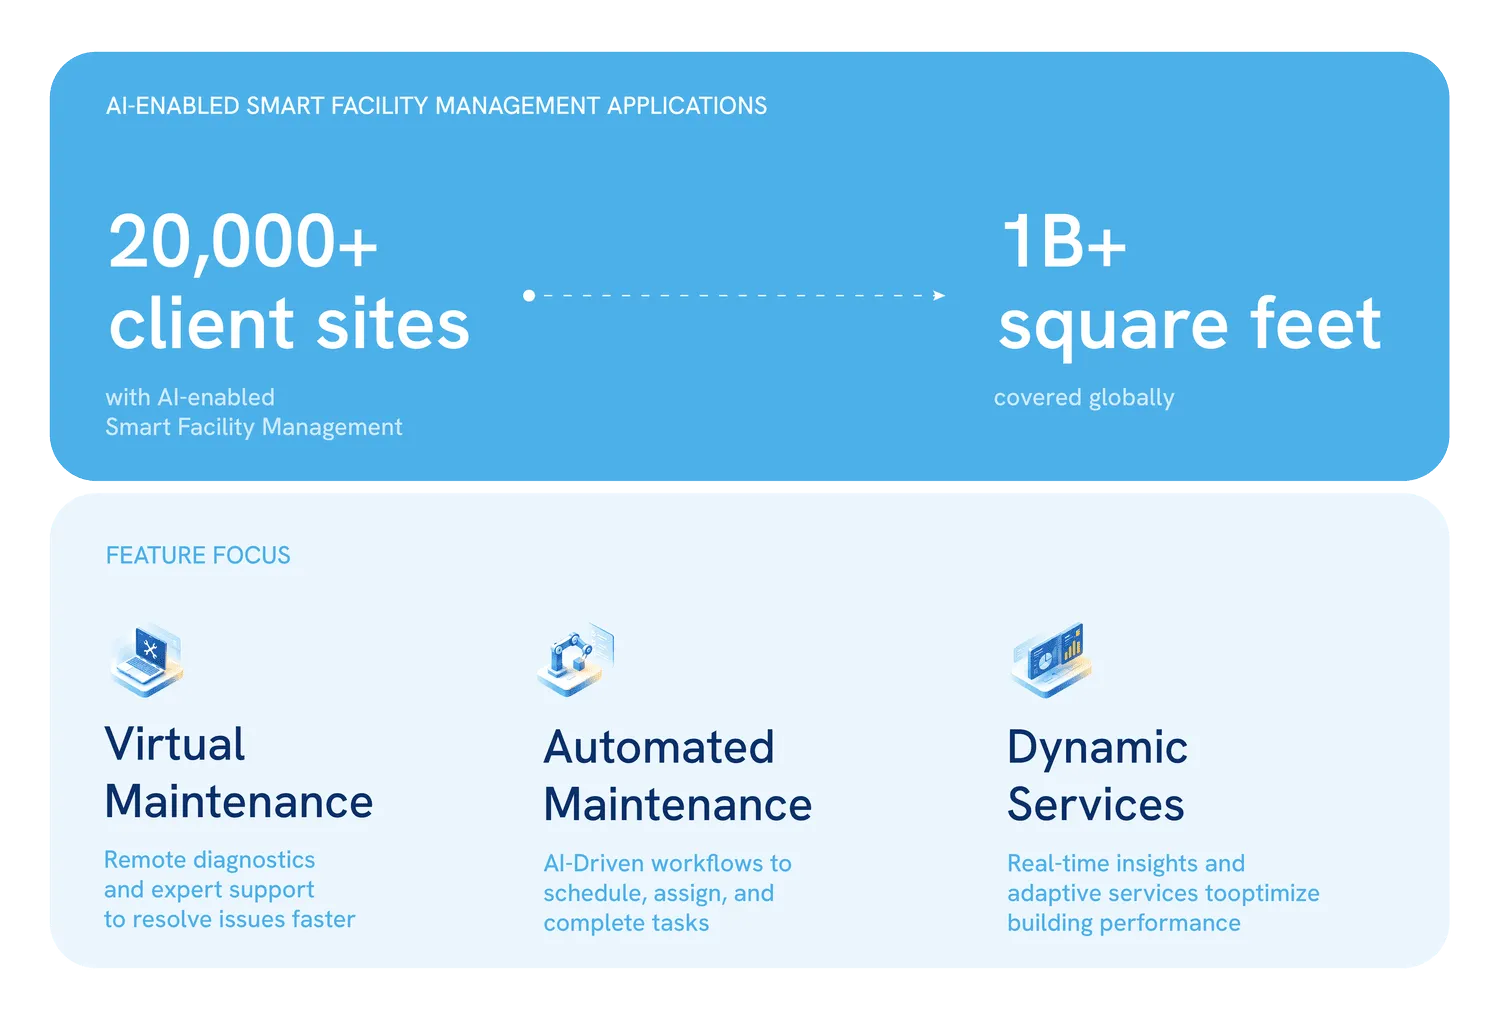Select the "AI-Driven workflows to schedule" description
Image resolution: width=1500 pixels, height=1009 pixels.
tap(668, 893)
